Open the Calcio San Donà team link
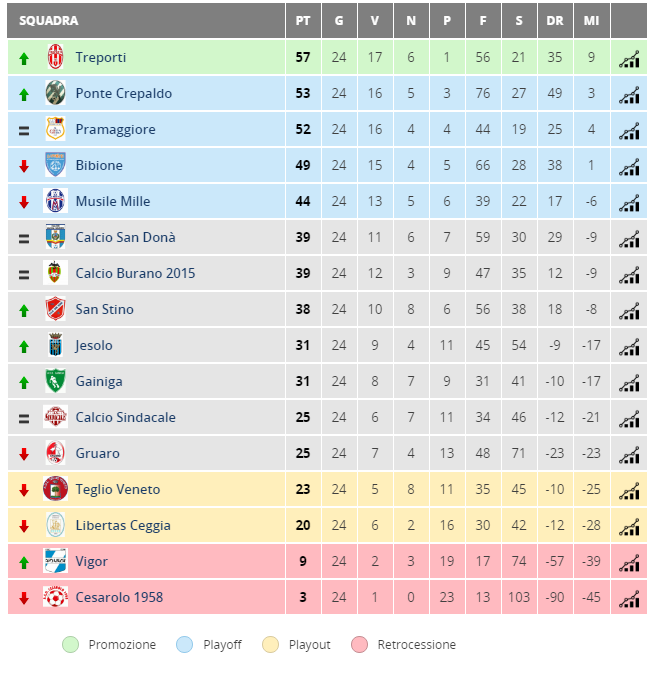This screenshot has width=653, height=673. (x=125, y=237)
